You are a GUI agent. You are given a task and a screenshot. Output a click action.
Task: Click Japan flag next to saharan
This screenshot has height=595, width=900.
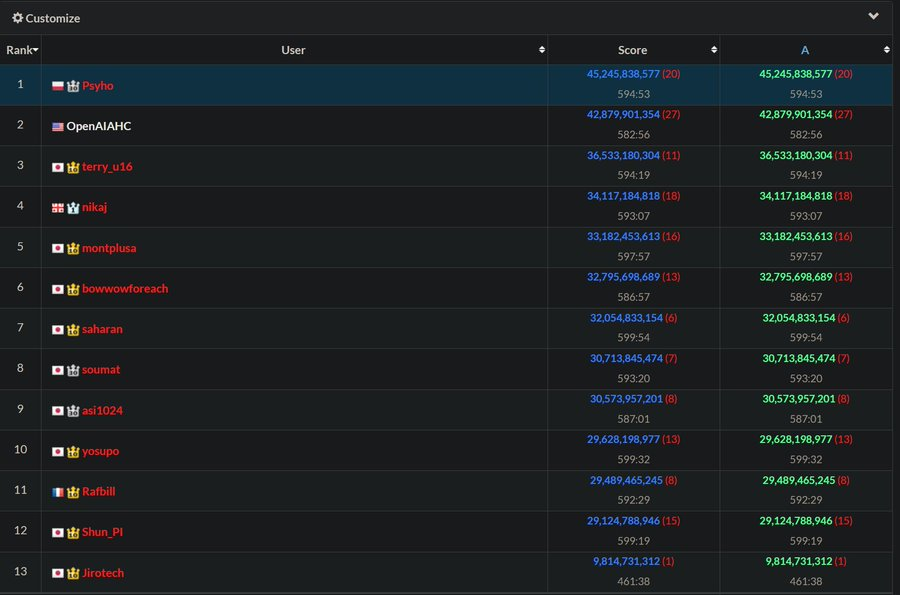[x=57, y=330]
